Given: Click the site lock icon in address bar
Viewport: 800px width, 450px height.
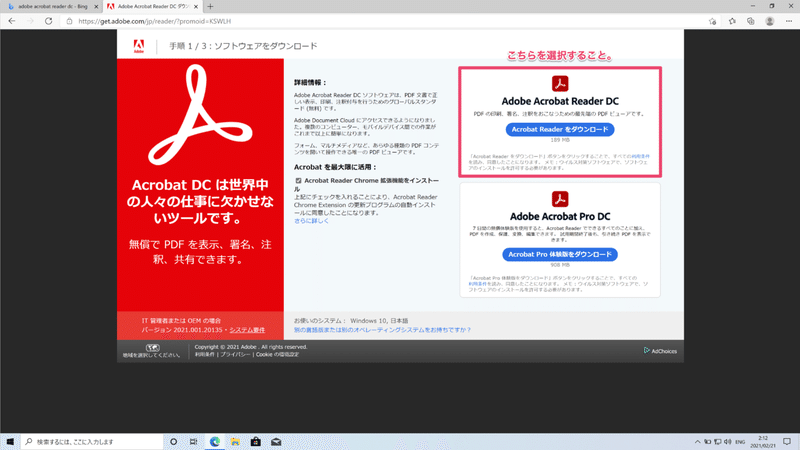Looking at the screenshot, I should coord(69,21).
